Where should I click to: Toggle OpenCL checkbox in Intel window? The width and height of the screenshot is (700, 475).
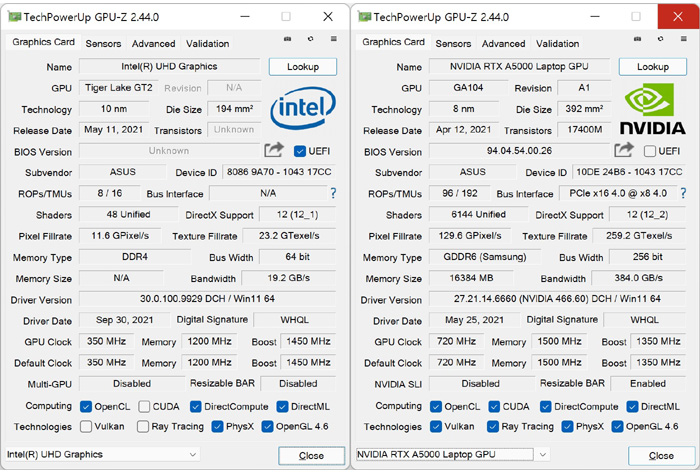(x=86, y=407)
